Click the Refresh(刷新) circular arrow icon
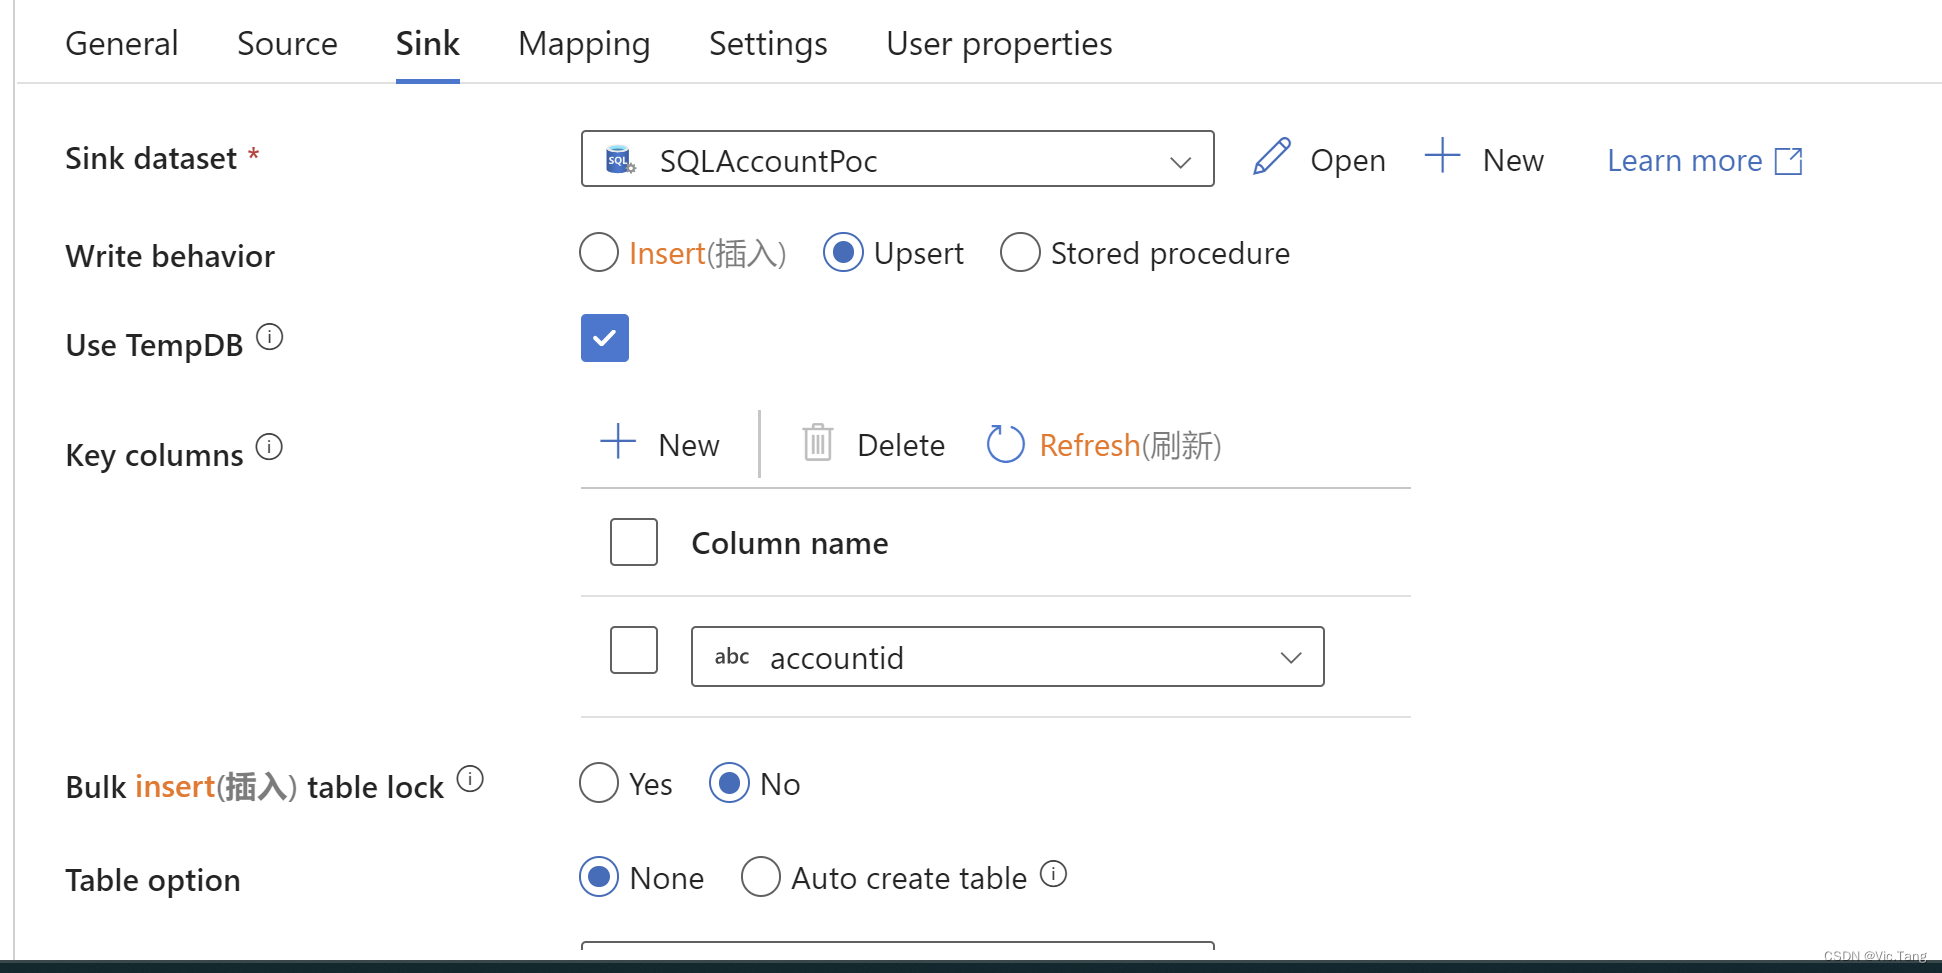 click(x=1005, y=443)
